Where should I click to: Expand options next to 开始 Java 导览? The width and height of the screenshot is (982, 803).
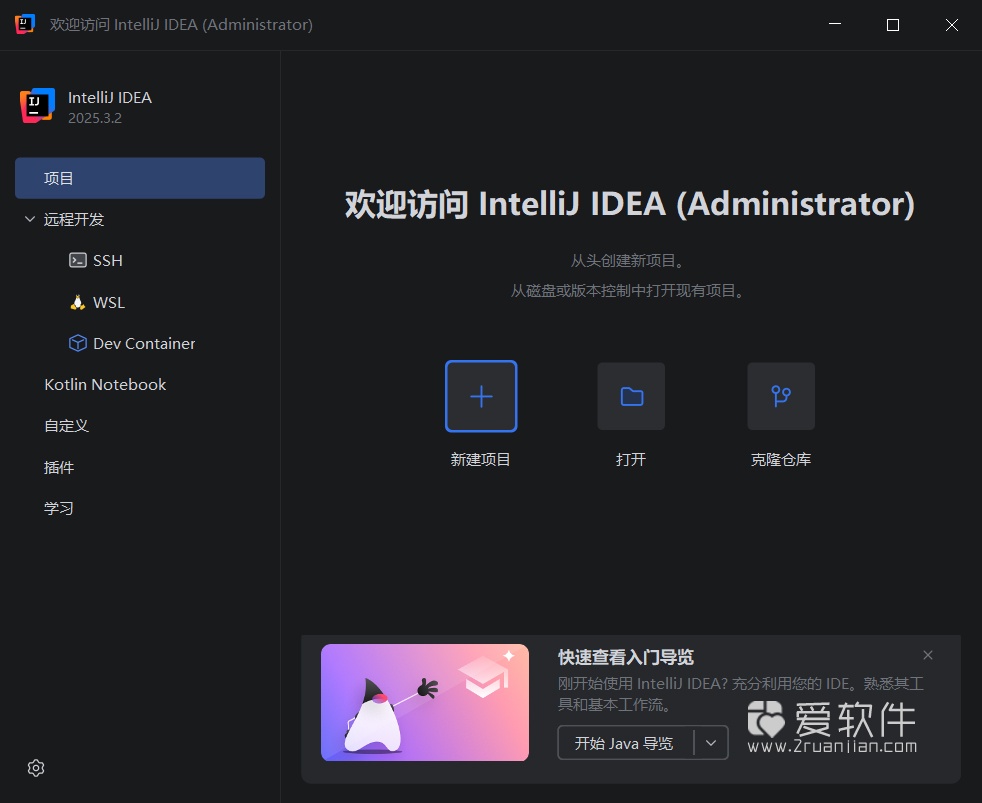711,743
